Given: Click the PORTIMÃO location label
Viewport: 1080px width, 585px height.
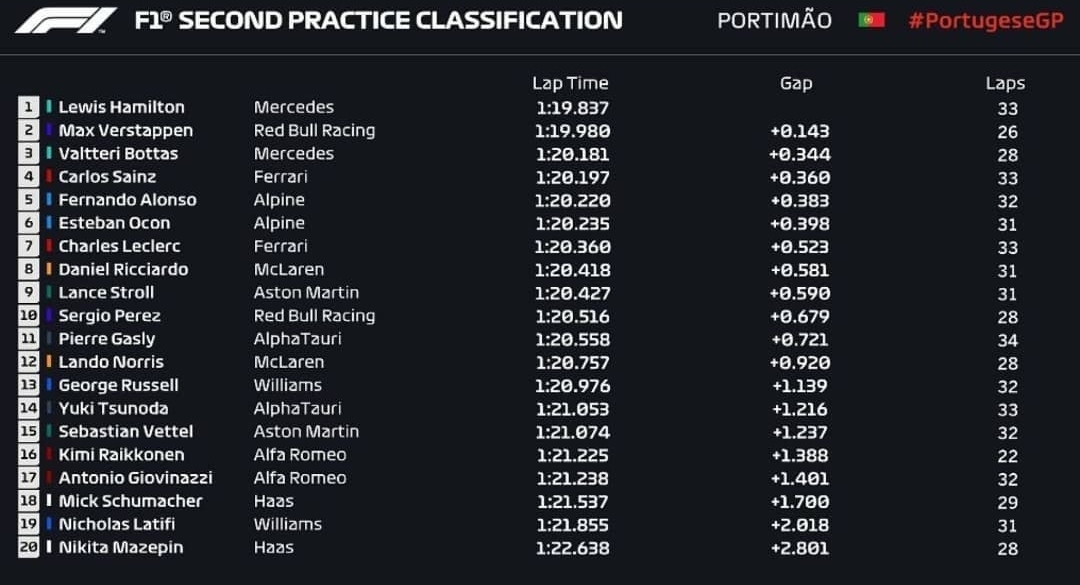Looking at the screenshot, I should 774,20.
